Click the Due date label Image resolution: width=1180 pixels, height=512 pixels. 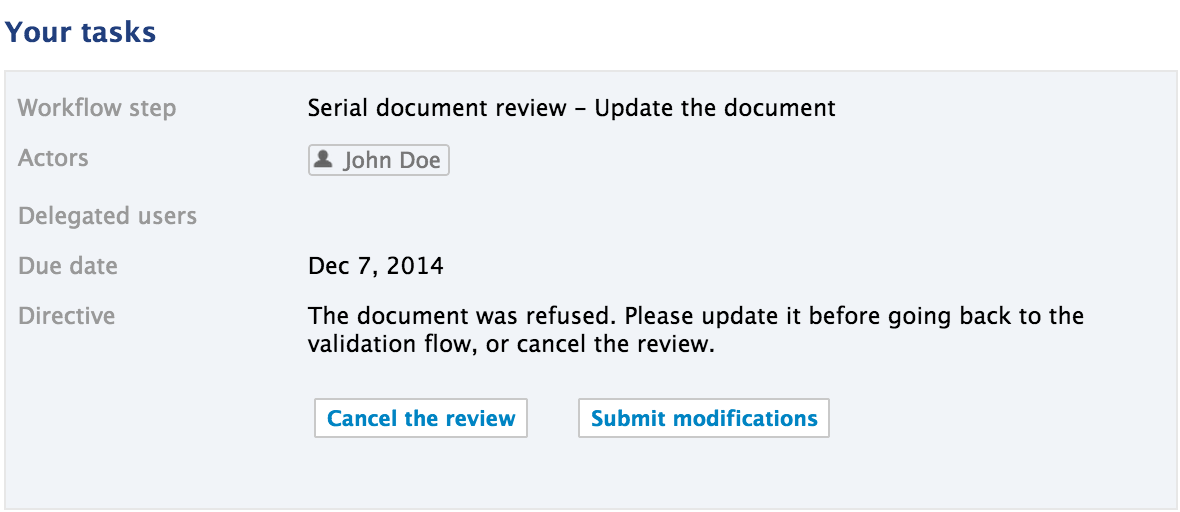tap(68, 266)
